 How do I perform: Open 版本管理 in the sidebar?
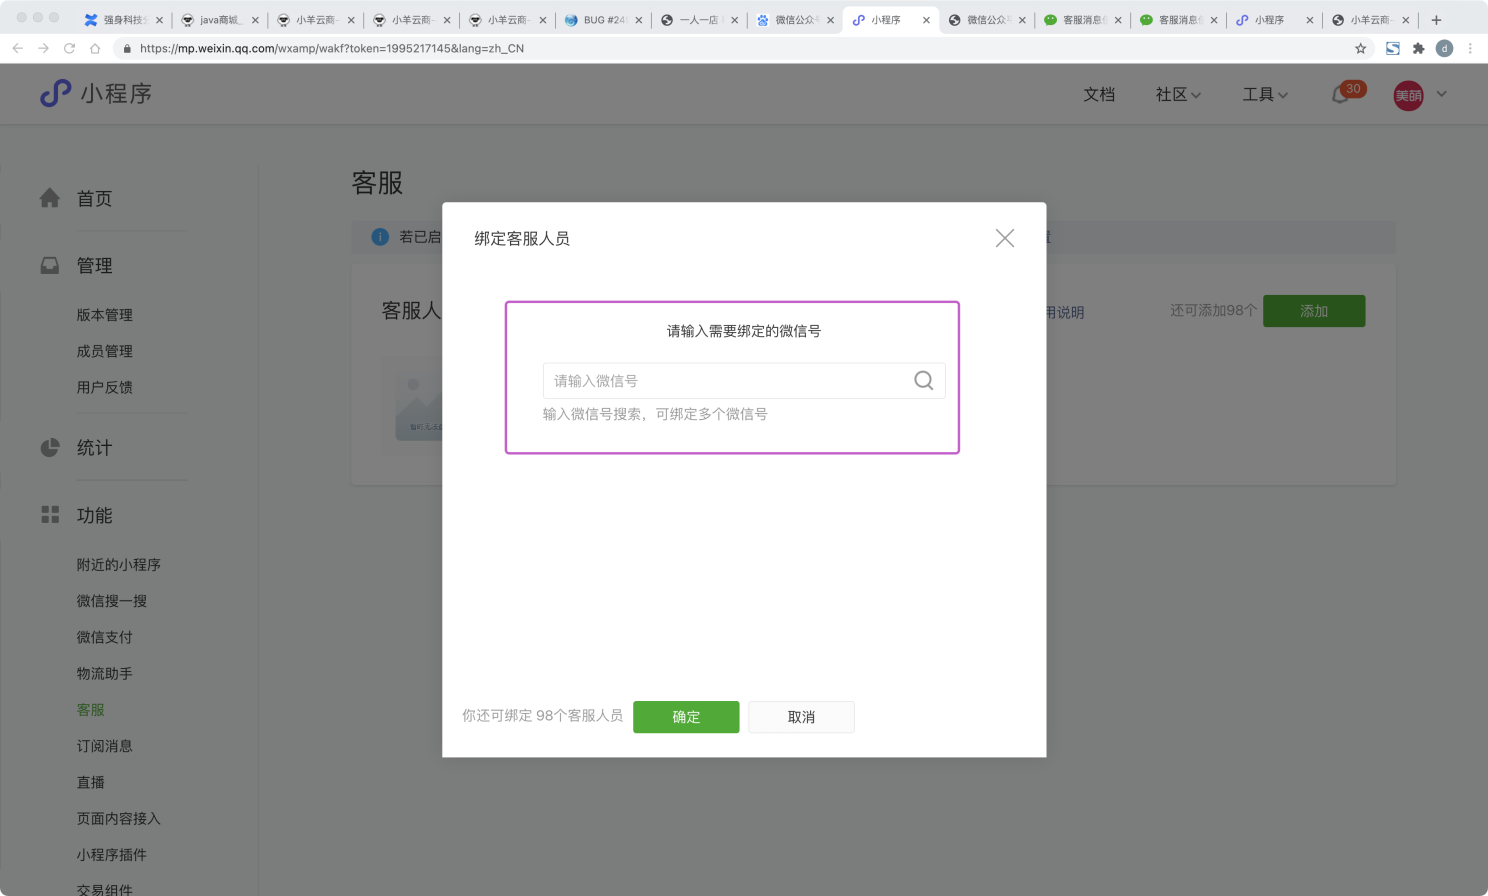pos(104,315)
